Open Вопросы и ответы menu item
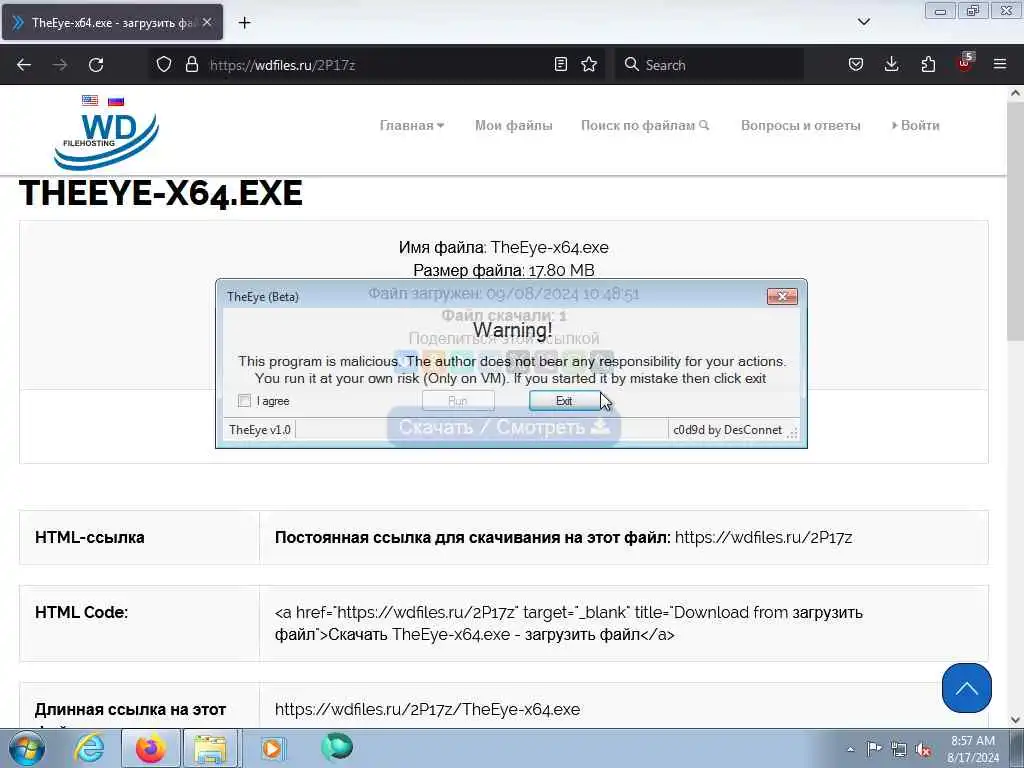1024x768 pixels. 801,125
